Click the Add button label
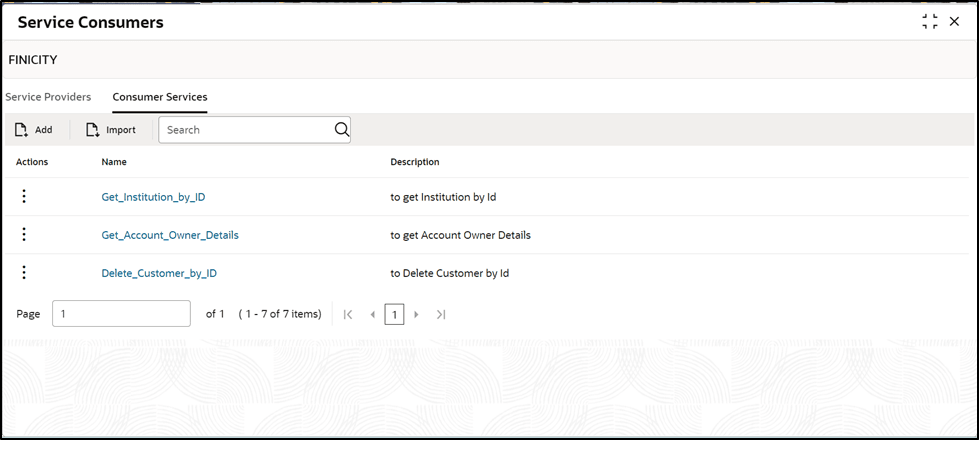Screen dimensions: 979x472 point(44,130)
